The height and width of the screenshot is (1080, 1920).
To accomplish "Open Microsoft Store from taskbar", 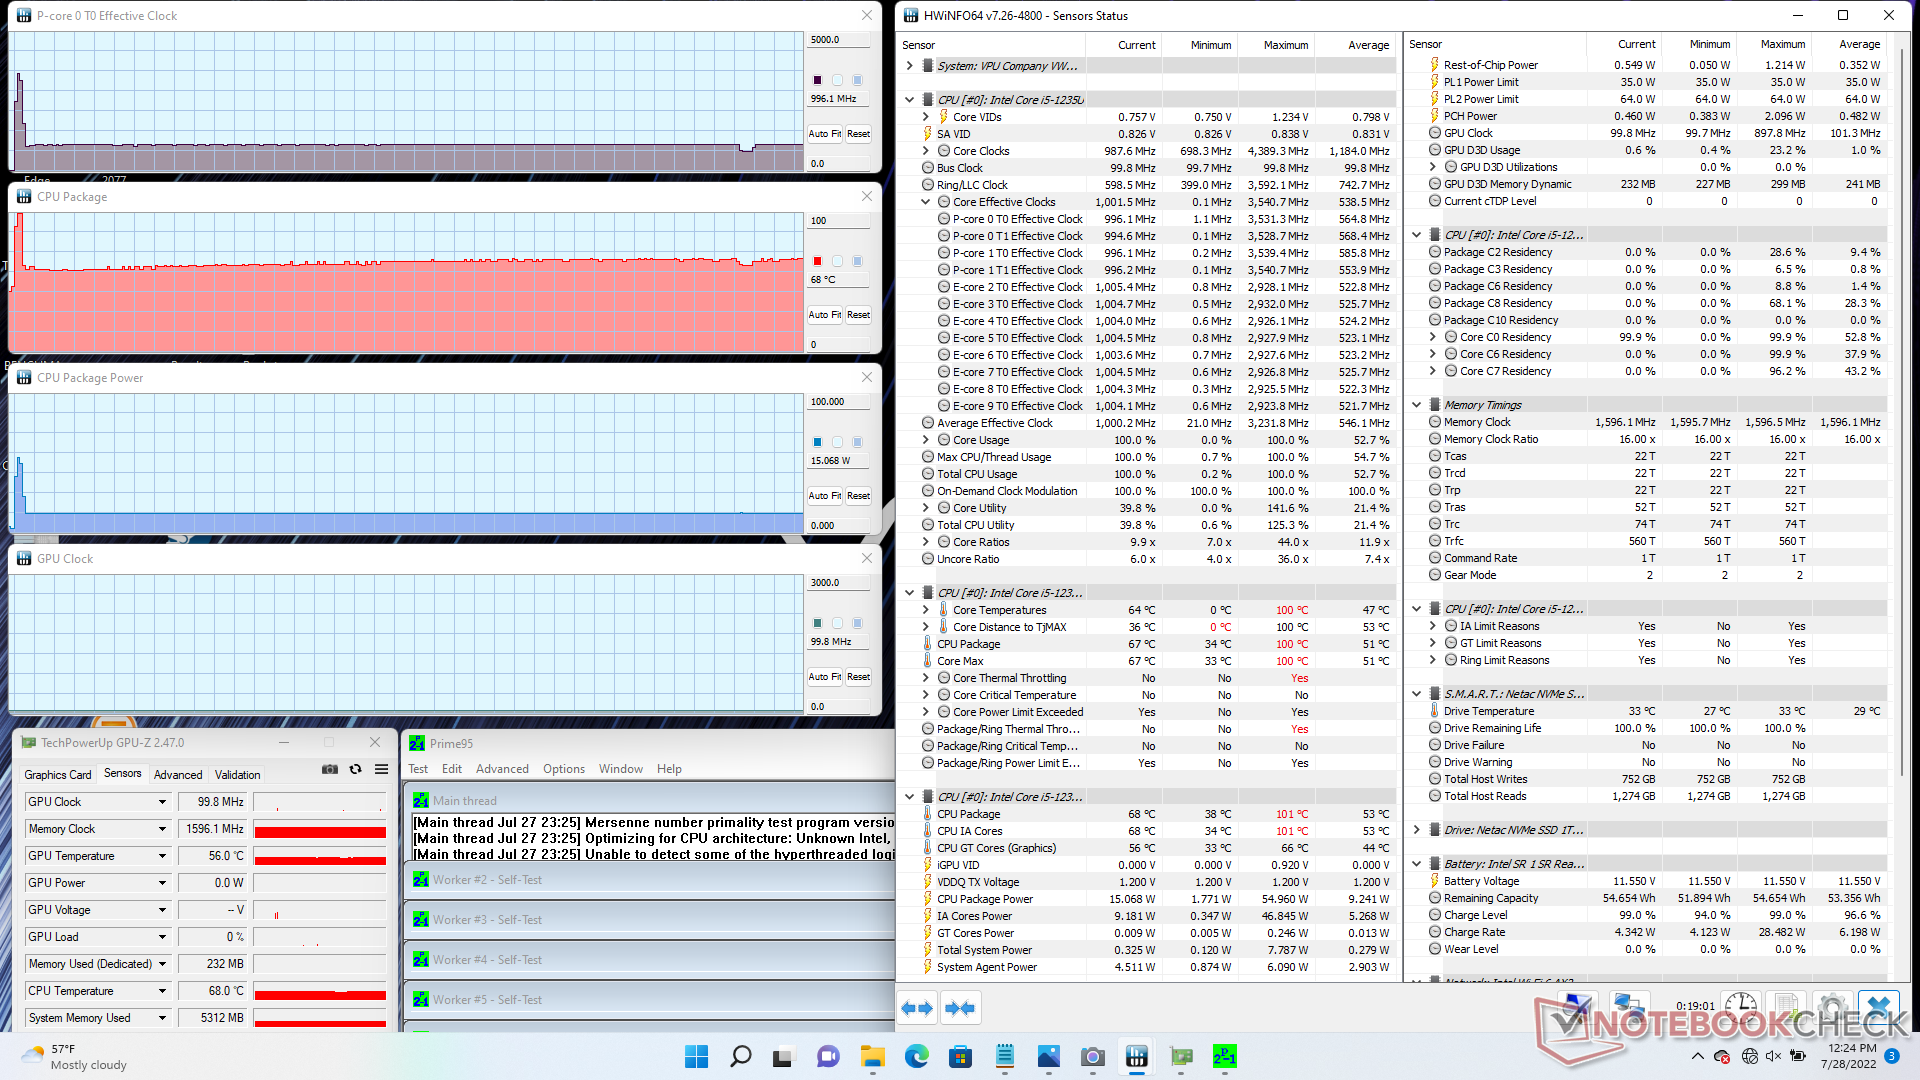I will coord(960,1056).
